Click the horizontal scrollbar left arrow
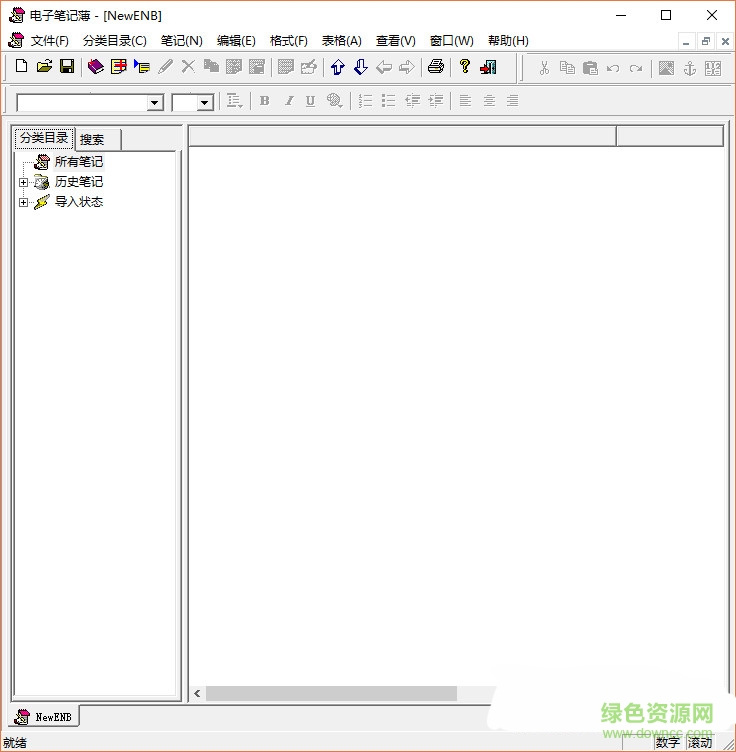The image size is (736, 752). coord(197,693)
